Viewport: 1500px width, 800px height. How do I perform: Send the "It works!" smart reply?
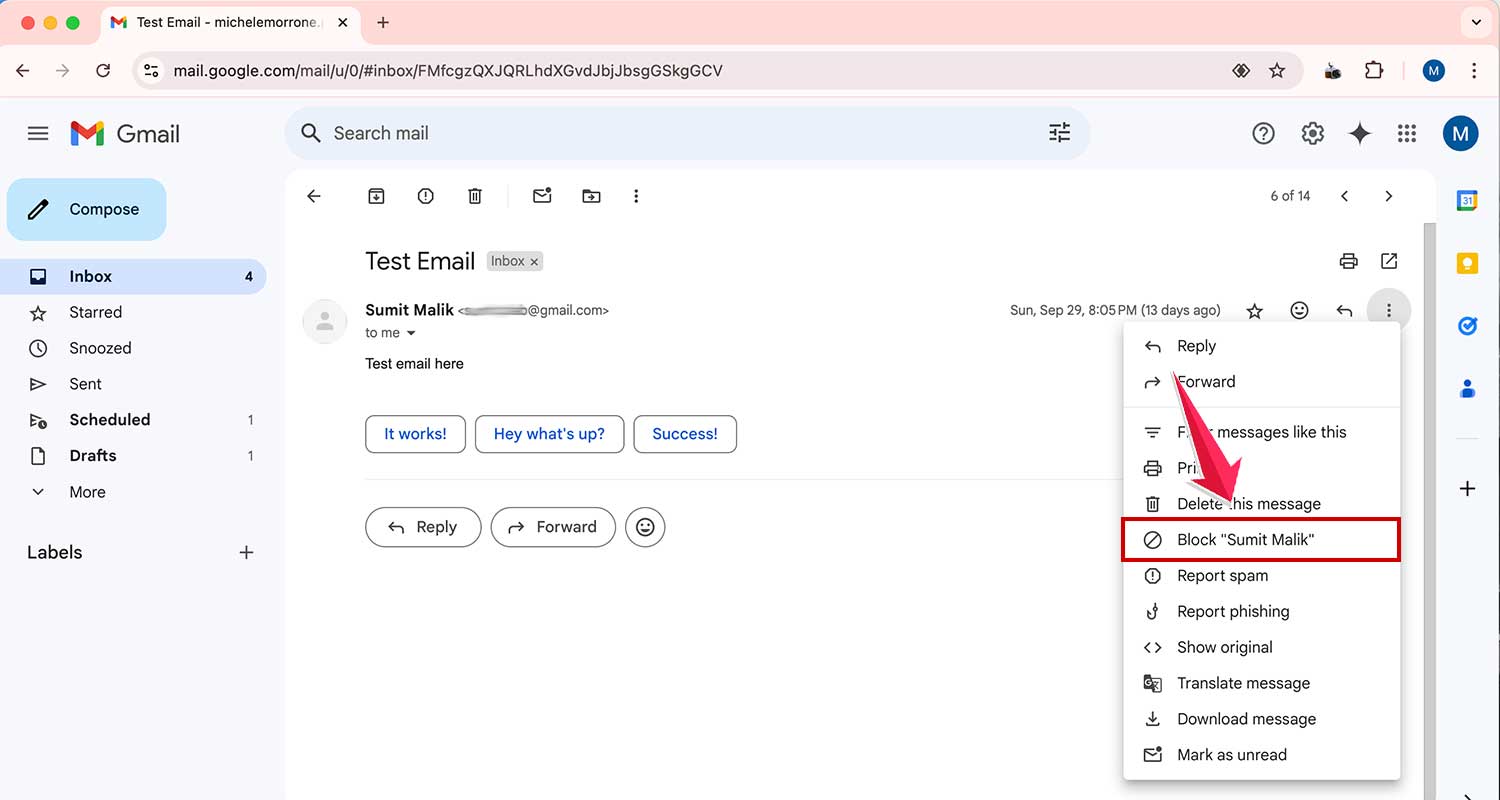[415, 434]
